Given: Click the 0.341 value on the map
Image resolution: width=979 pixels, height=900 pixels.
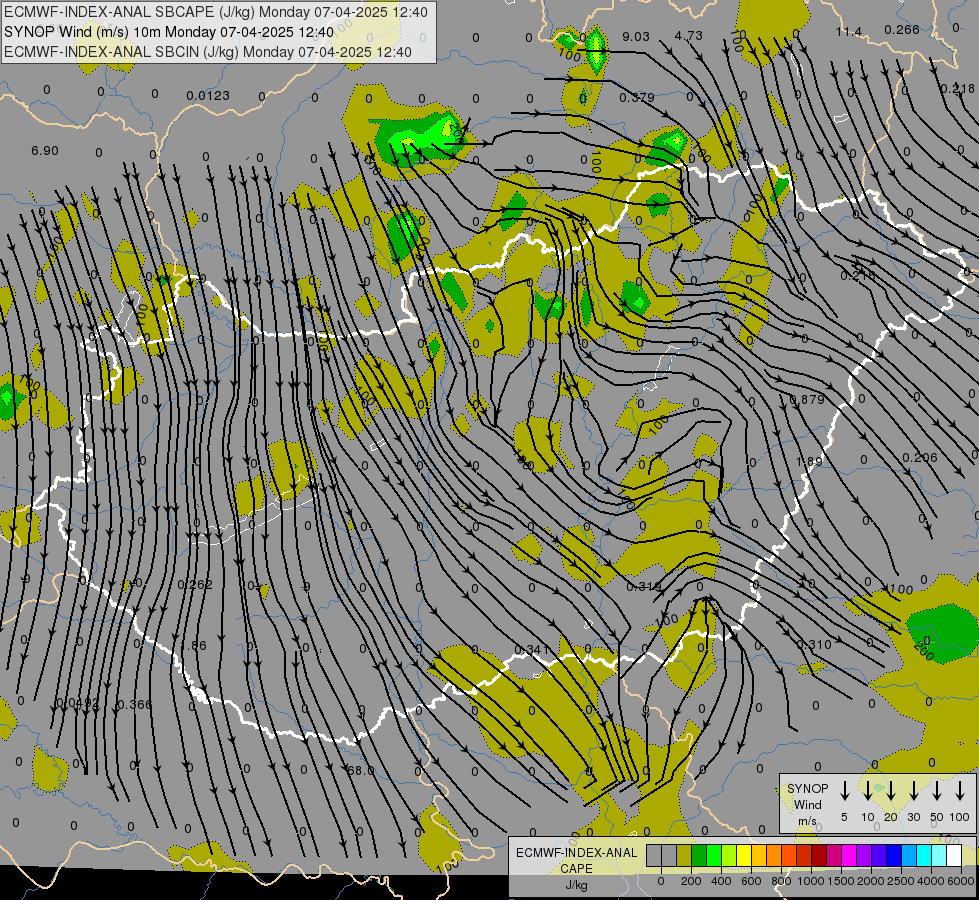Looking at the screenshot, I should (531, 650).
